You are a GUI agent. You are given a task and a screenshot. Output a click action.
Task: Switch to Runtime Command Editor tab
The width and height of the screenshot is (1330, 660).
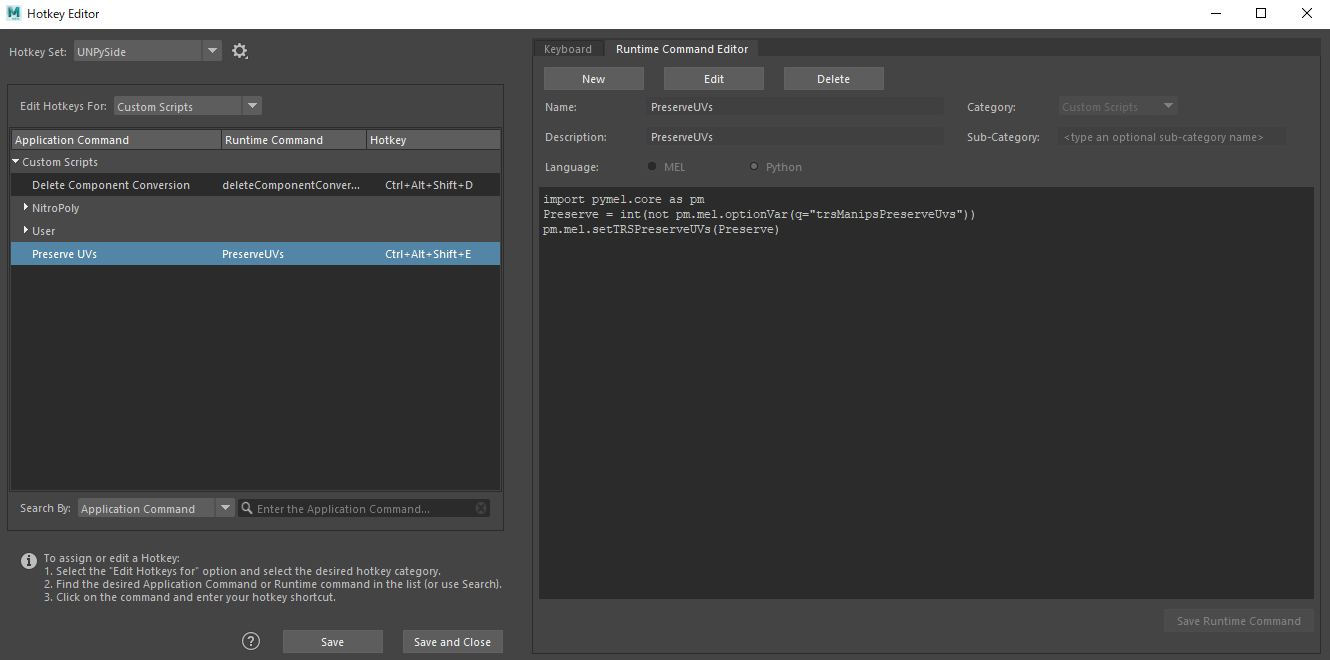681,49
